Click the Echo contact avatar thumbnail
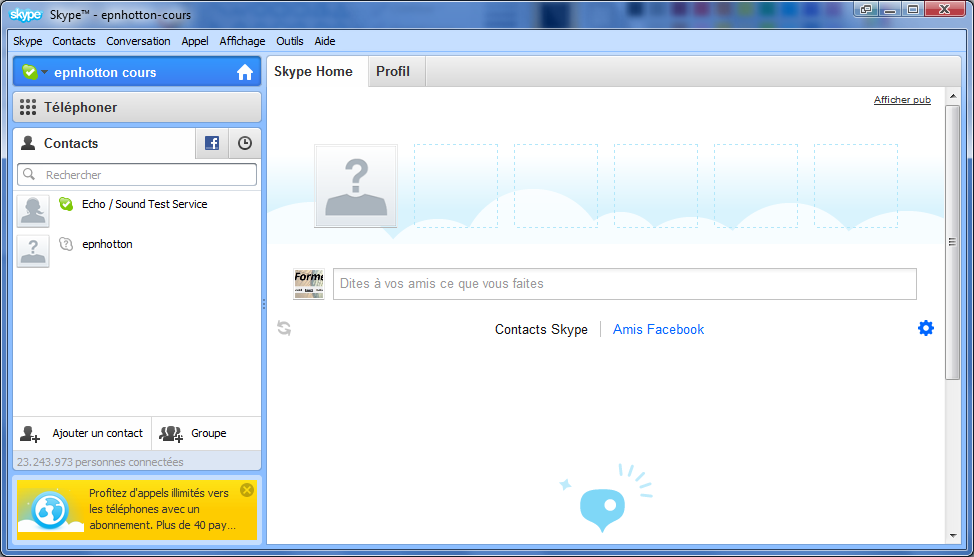The width and height of the screenshot is (974, 557). point(33,211)
